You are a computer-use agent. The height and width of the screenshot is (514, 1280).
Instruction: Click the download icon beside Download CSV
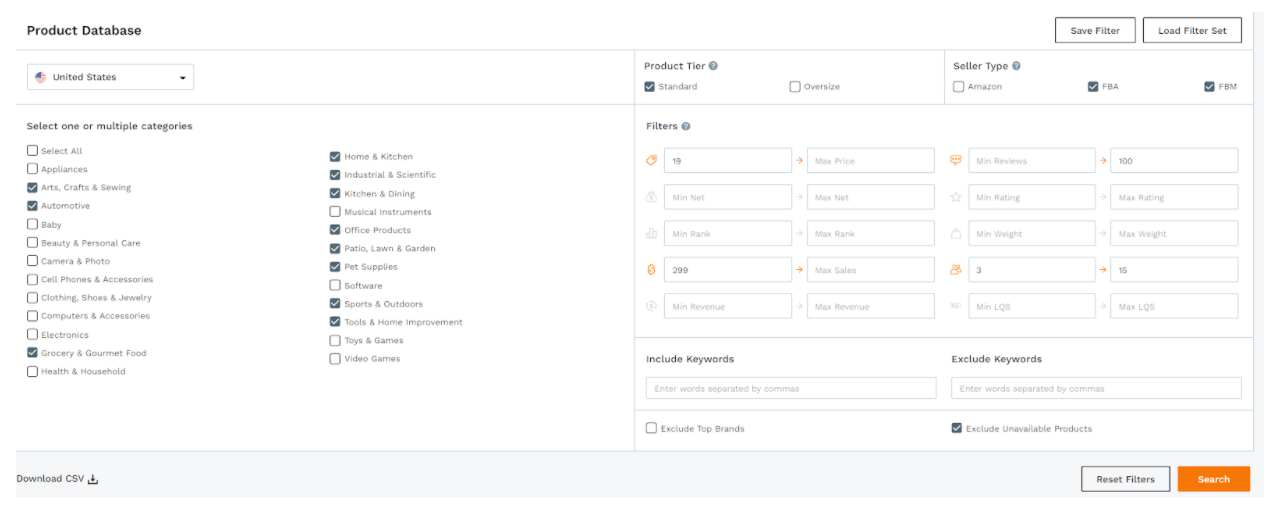click(x=93, y=480)
